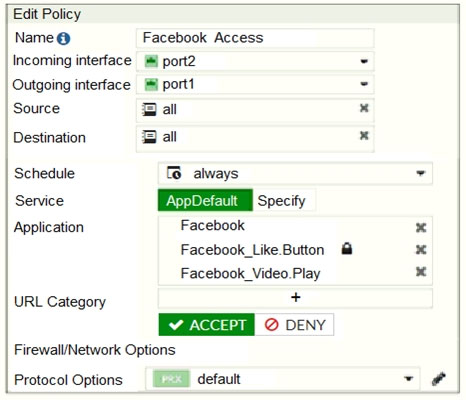The image size is (466, 400).
Task: Remove Facebook_Like.Button application entry
Action: coord(421,250)
